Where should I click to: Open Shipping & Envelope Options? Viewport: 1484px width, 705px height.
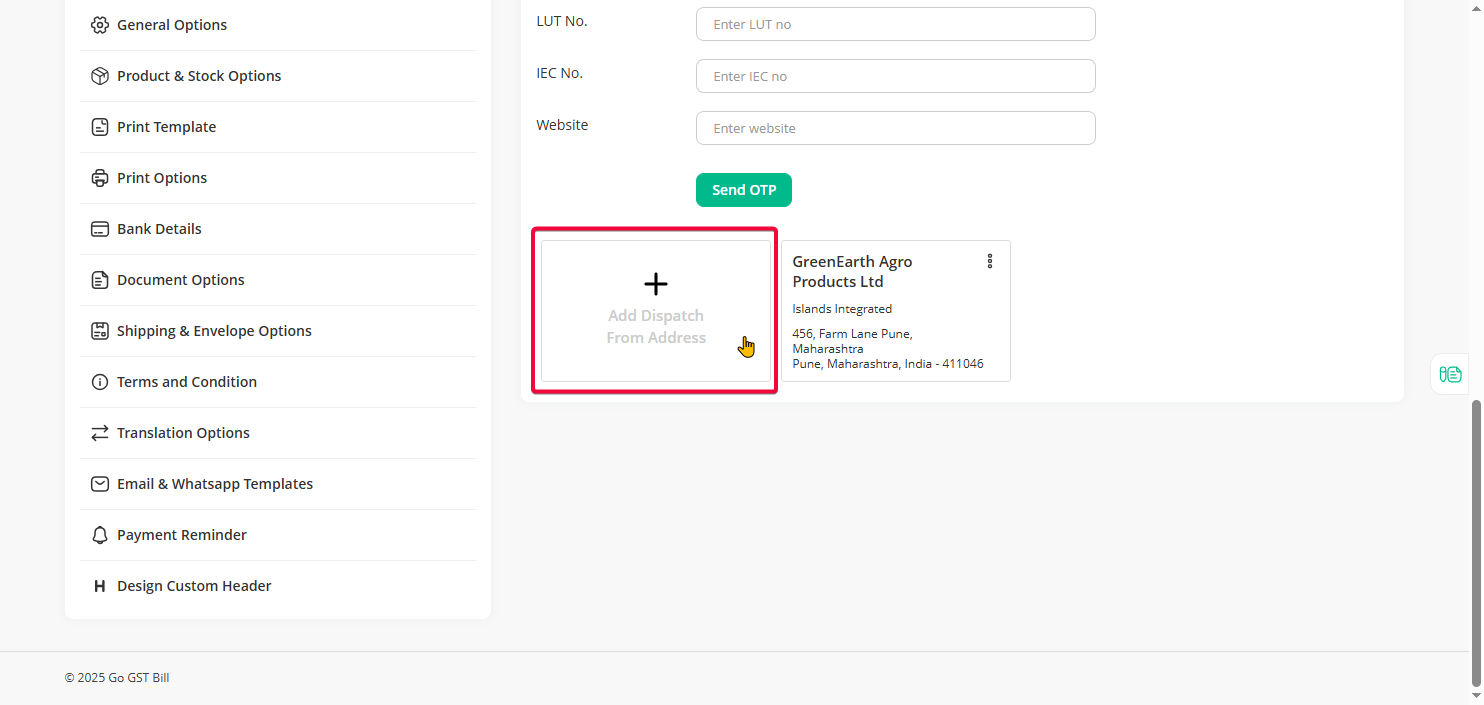click(214, 331)
